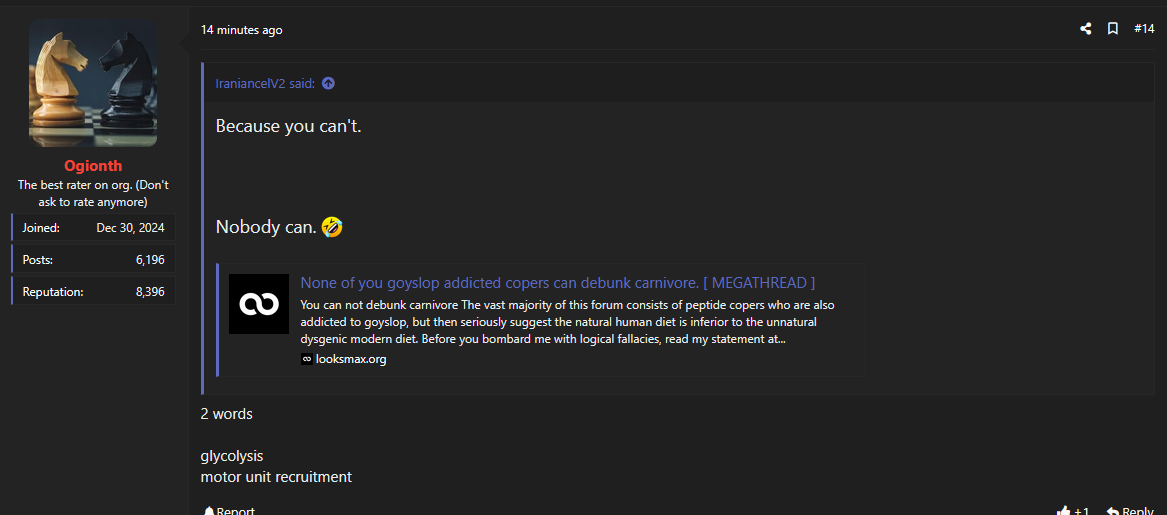Open Ogionth's user profile name
The height and width of the screenshot is (515, 1167).
point(93,166)
